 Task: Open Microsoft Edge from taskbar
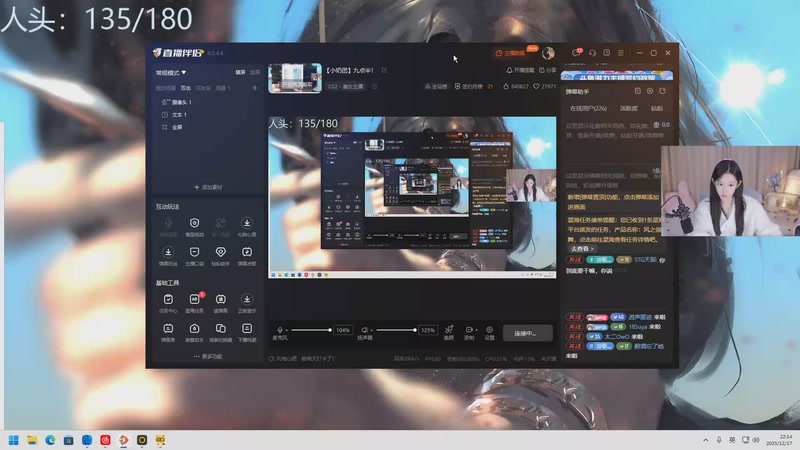tap(50, 440)
